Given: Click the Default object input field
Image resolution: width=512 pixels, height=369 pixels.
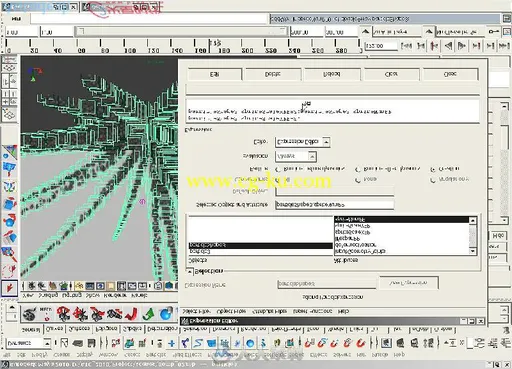Looking at the screenshot, I should [335, 192].
